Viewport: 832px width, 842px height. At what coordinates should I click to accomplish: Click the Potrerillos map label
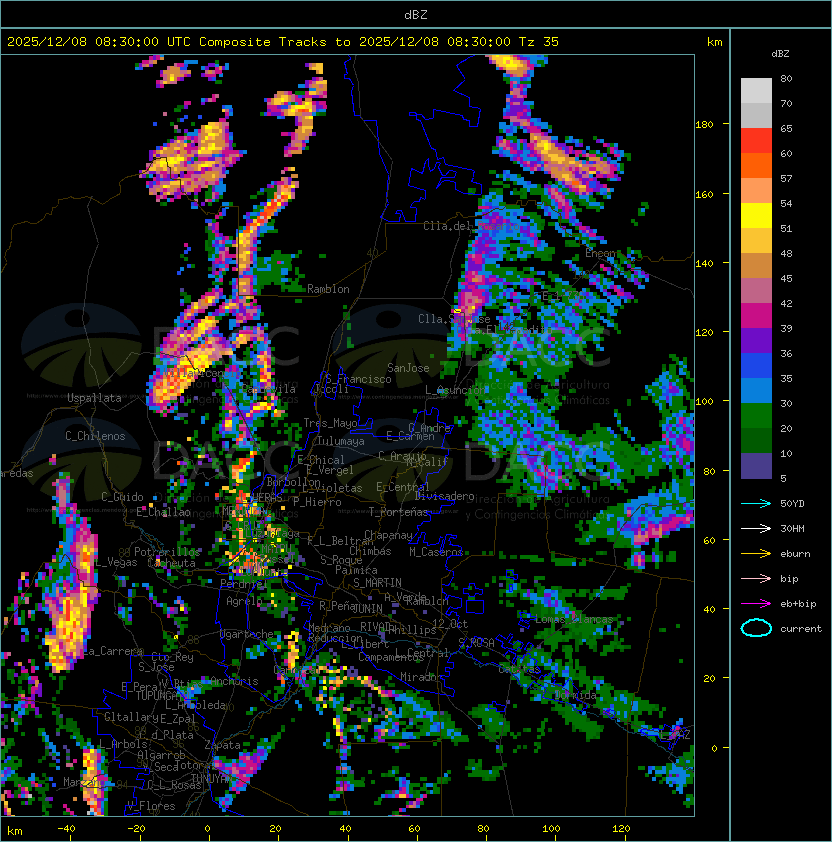[167, 551]
